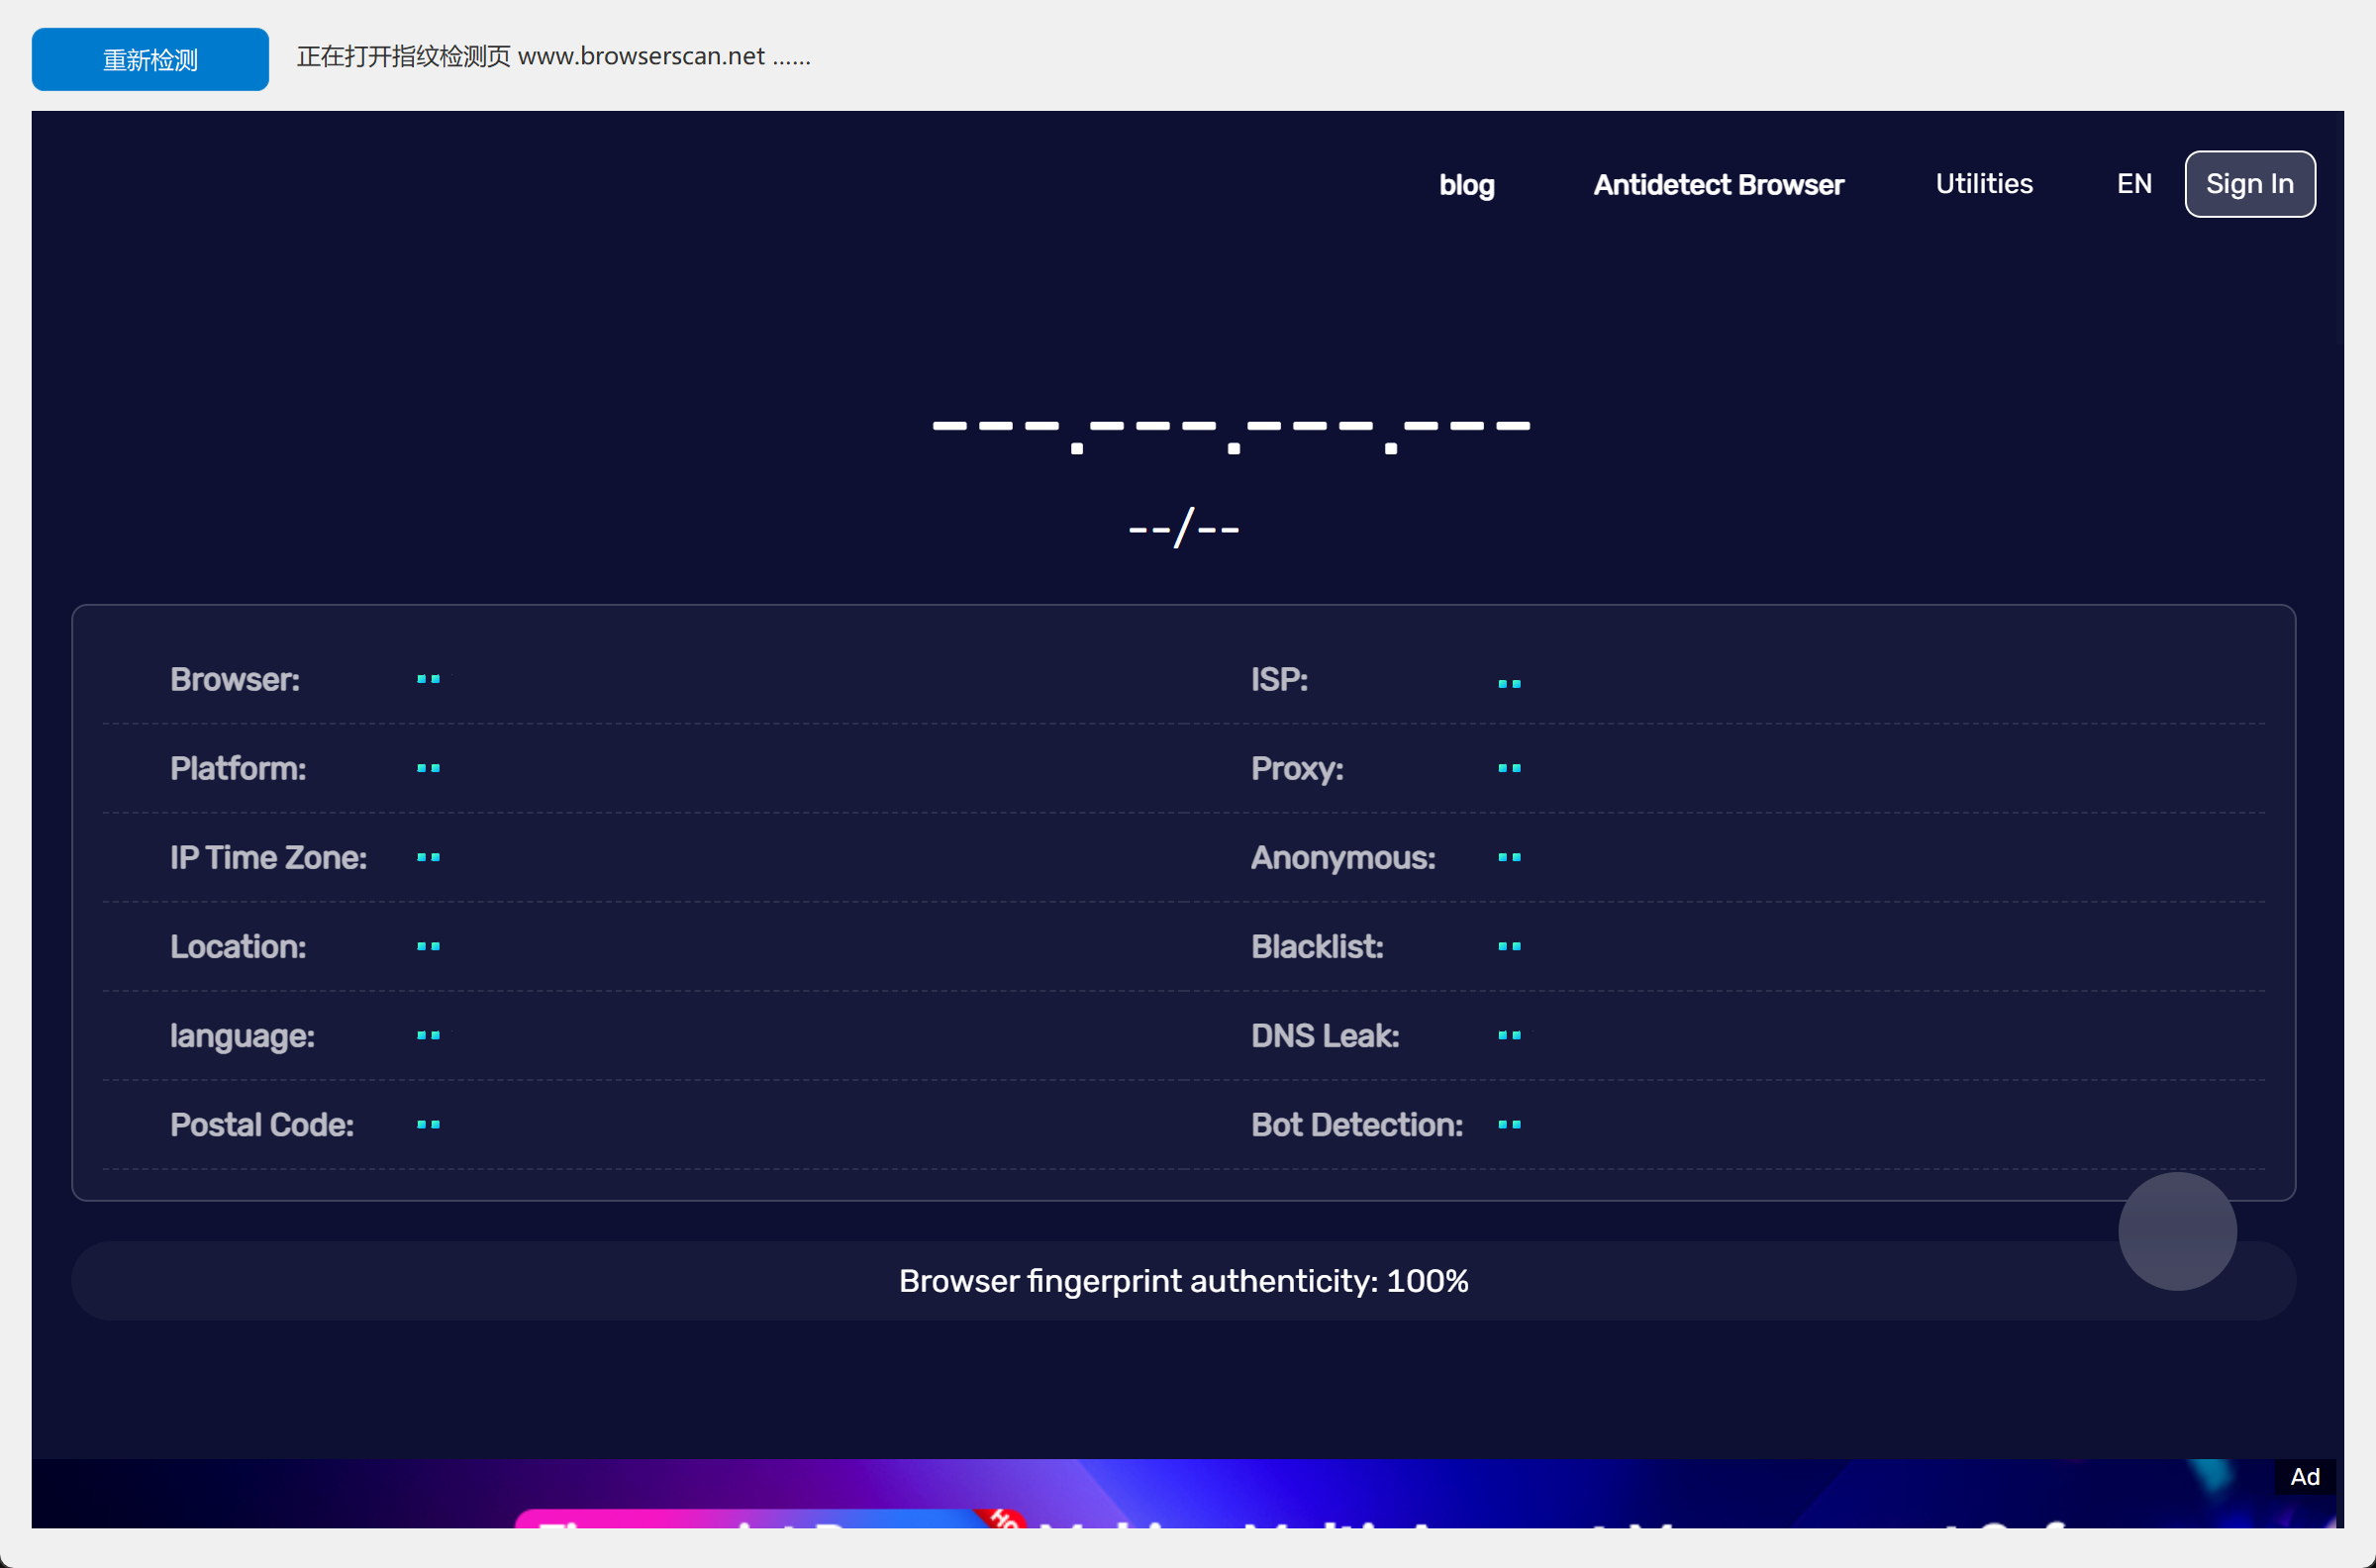Select the Proxy: label
The image size is (2376, 1568).
click(x=1297, y=769)
